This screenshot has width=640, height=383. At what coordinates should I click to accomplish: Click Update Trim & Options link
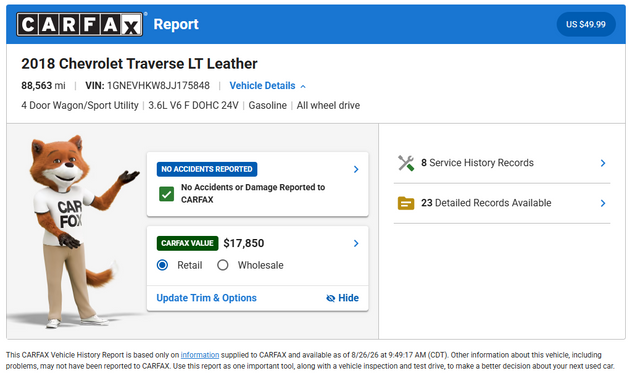point(207,298)
